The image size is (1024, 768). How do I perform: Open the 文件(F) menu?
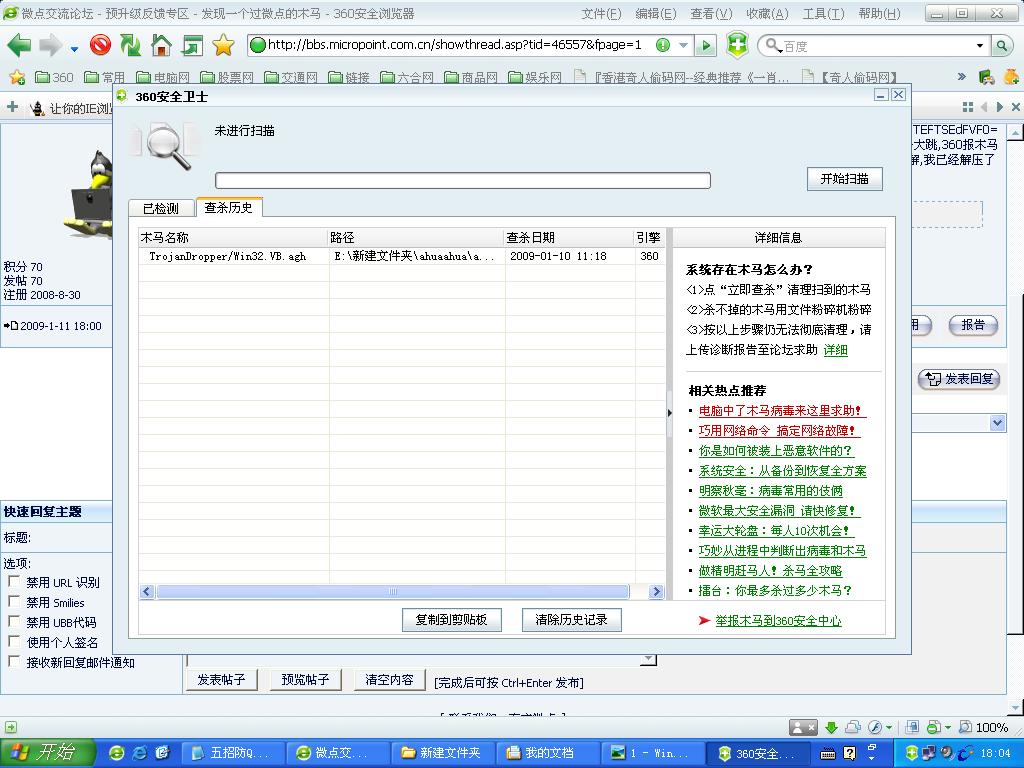(x=601, y=14)
